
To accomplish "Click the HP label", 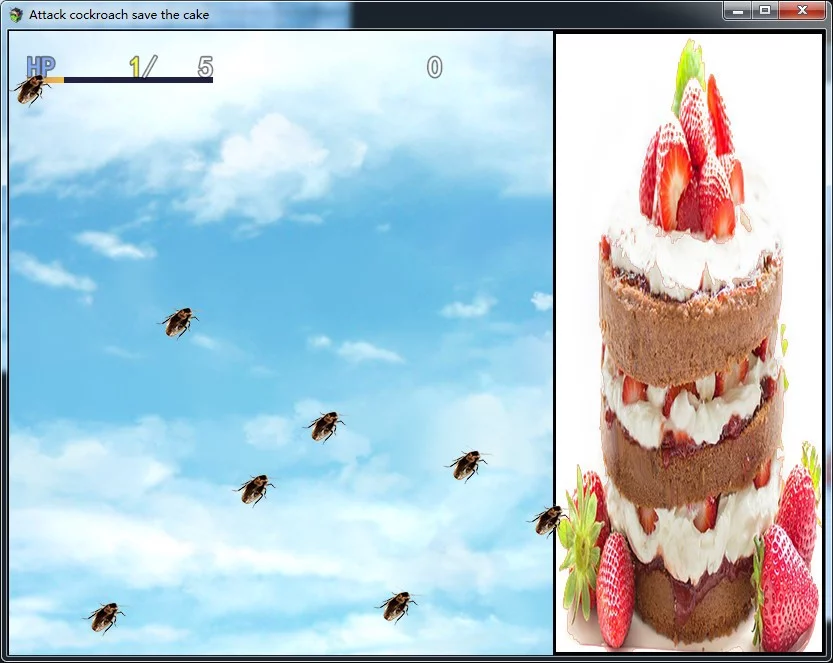I will (x=41, y=67).
